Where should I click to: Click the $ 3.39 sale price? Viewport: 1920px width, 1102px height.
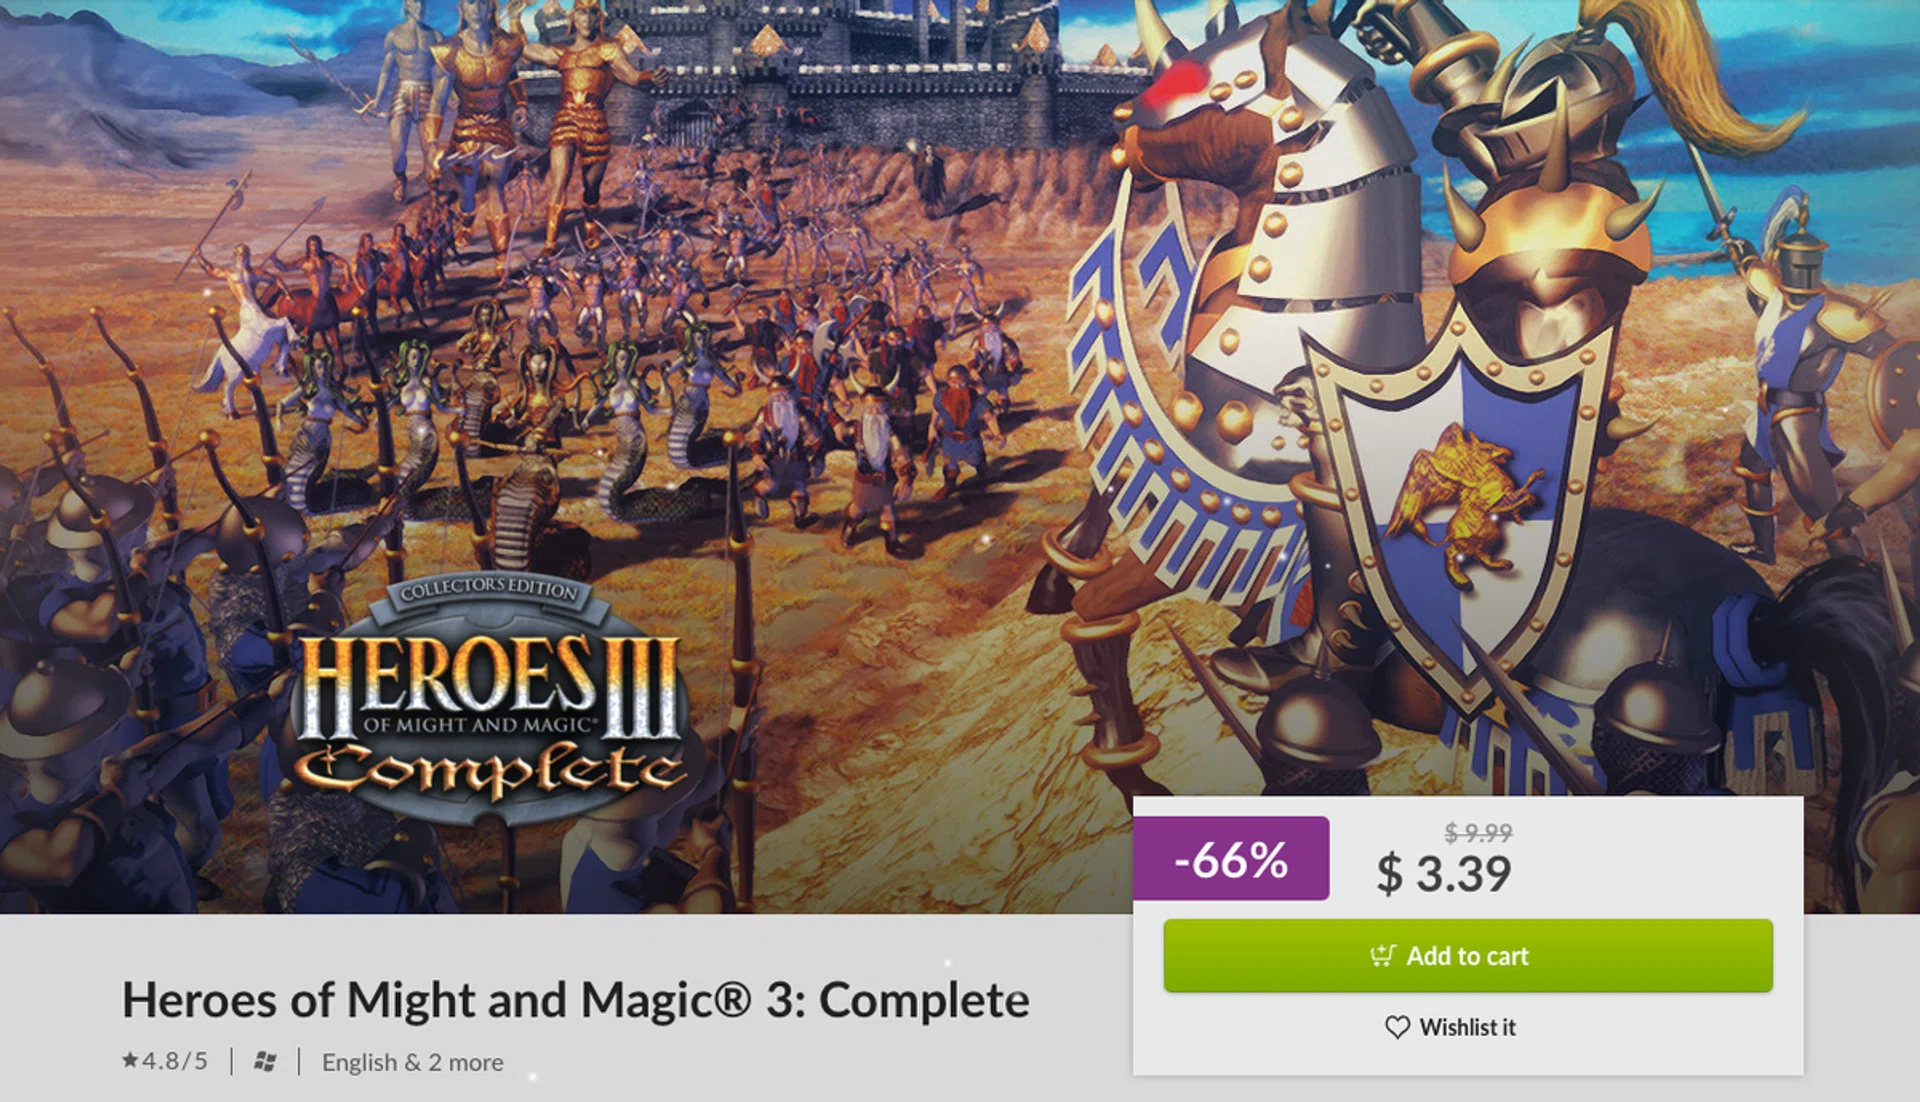(x=1443, y=874)
